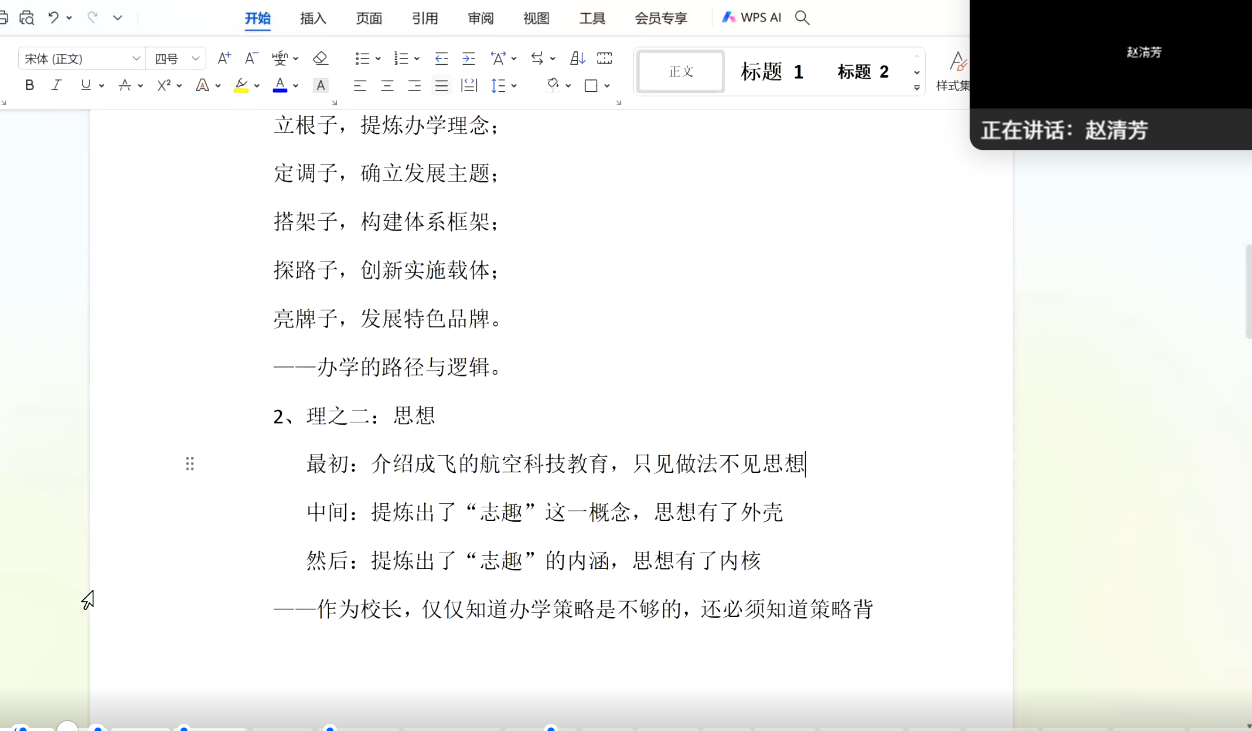Open line spacing options
Image resolution: width=1252 pixels, height=731 pixels.
pos(499,86)
